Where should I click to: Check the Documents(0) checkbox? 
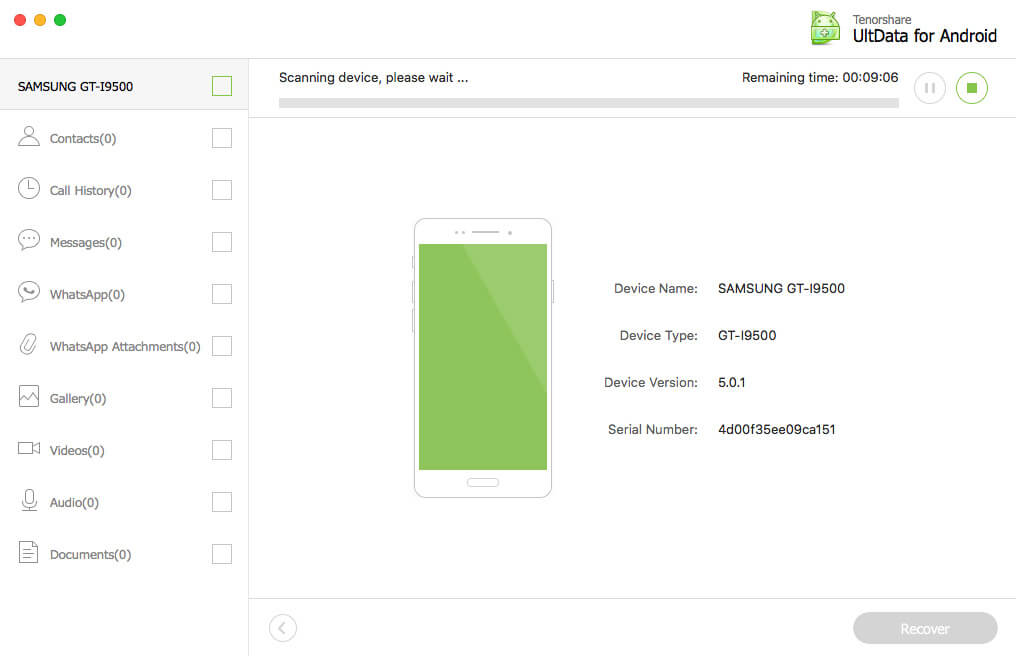[x=222, y=554]
